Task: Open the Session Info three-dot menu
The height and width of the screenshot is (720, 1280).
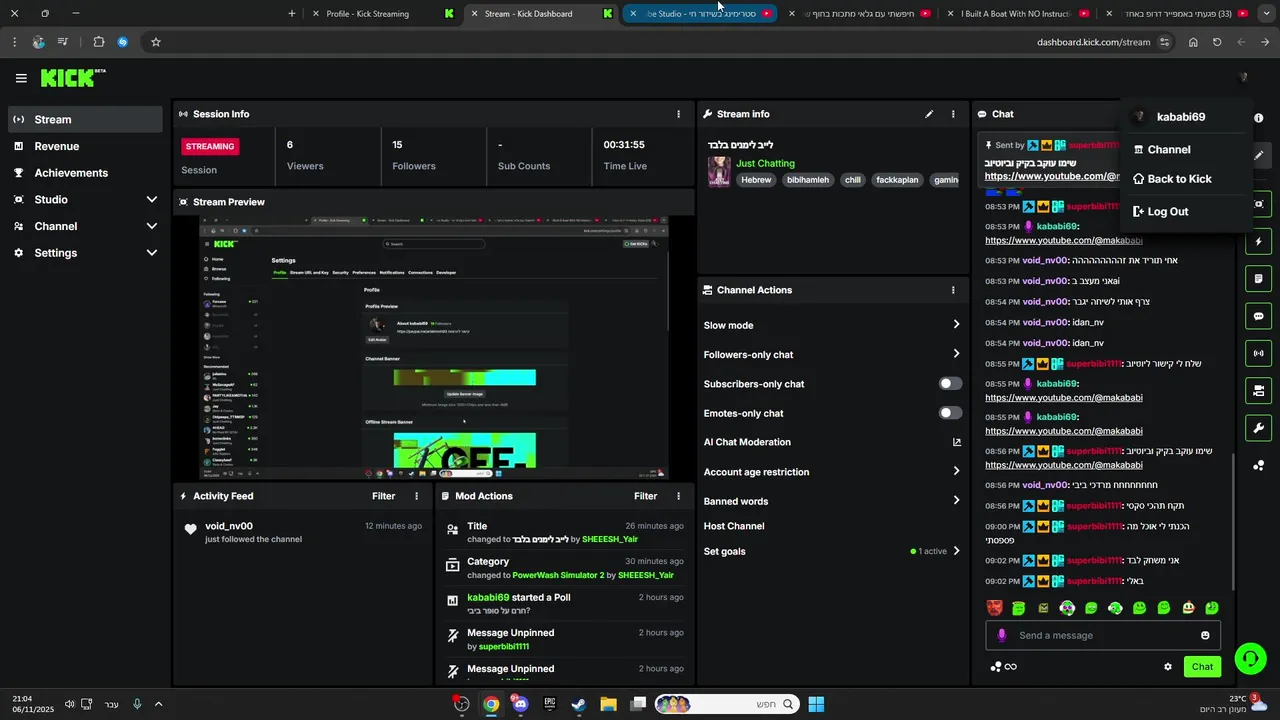Action: click(x=679, y=114)
